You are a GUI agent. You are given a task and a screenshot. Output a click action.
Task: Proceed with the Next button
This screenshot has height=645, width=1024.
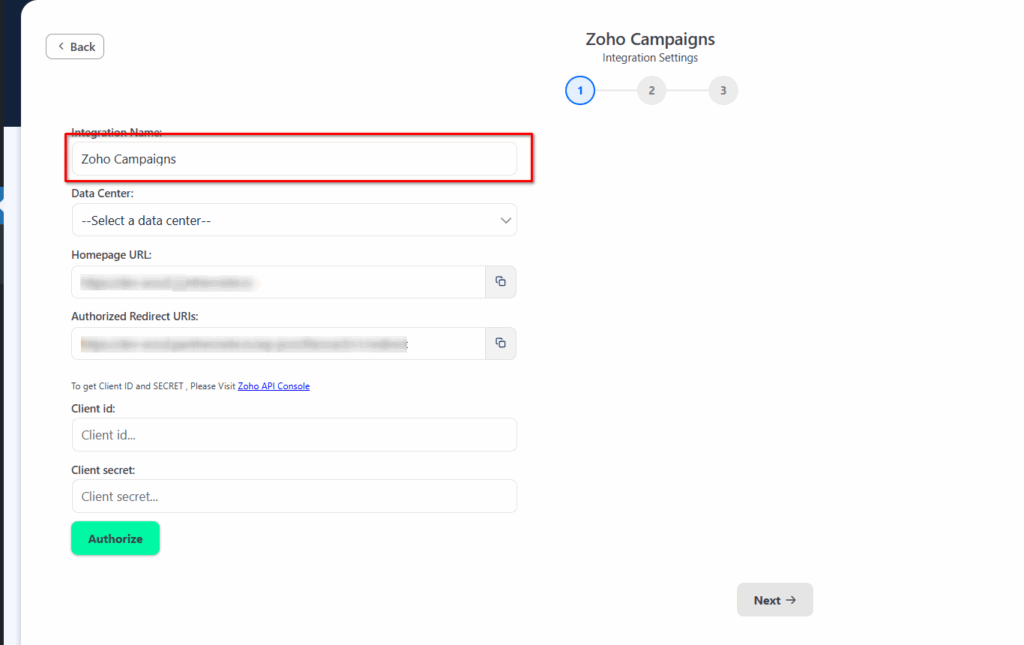(x=775, y=600)
